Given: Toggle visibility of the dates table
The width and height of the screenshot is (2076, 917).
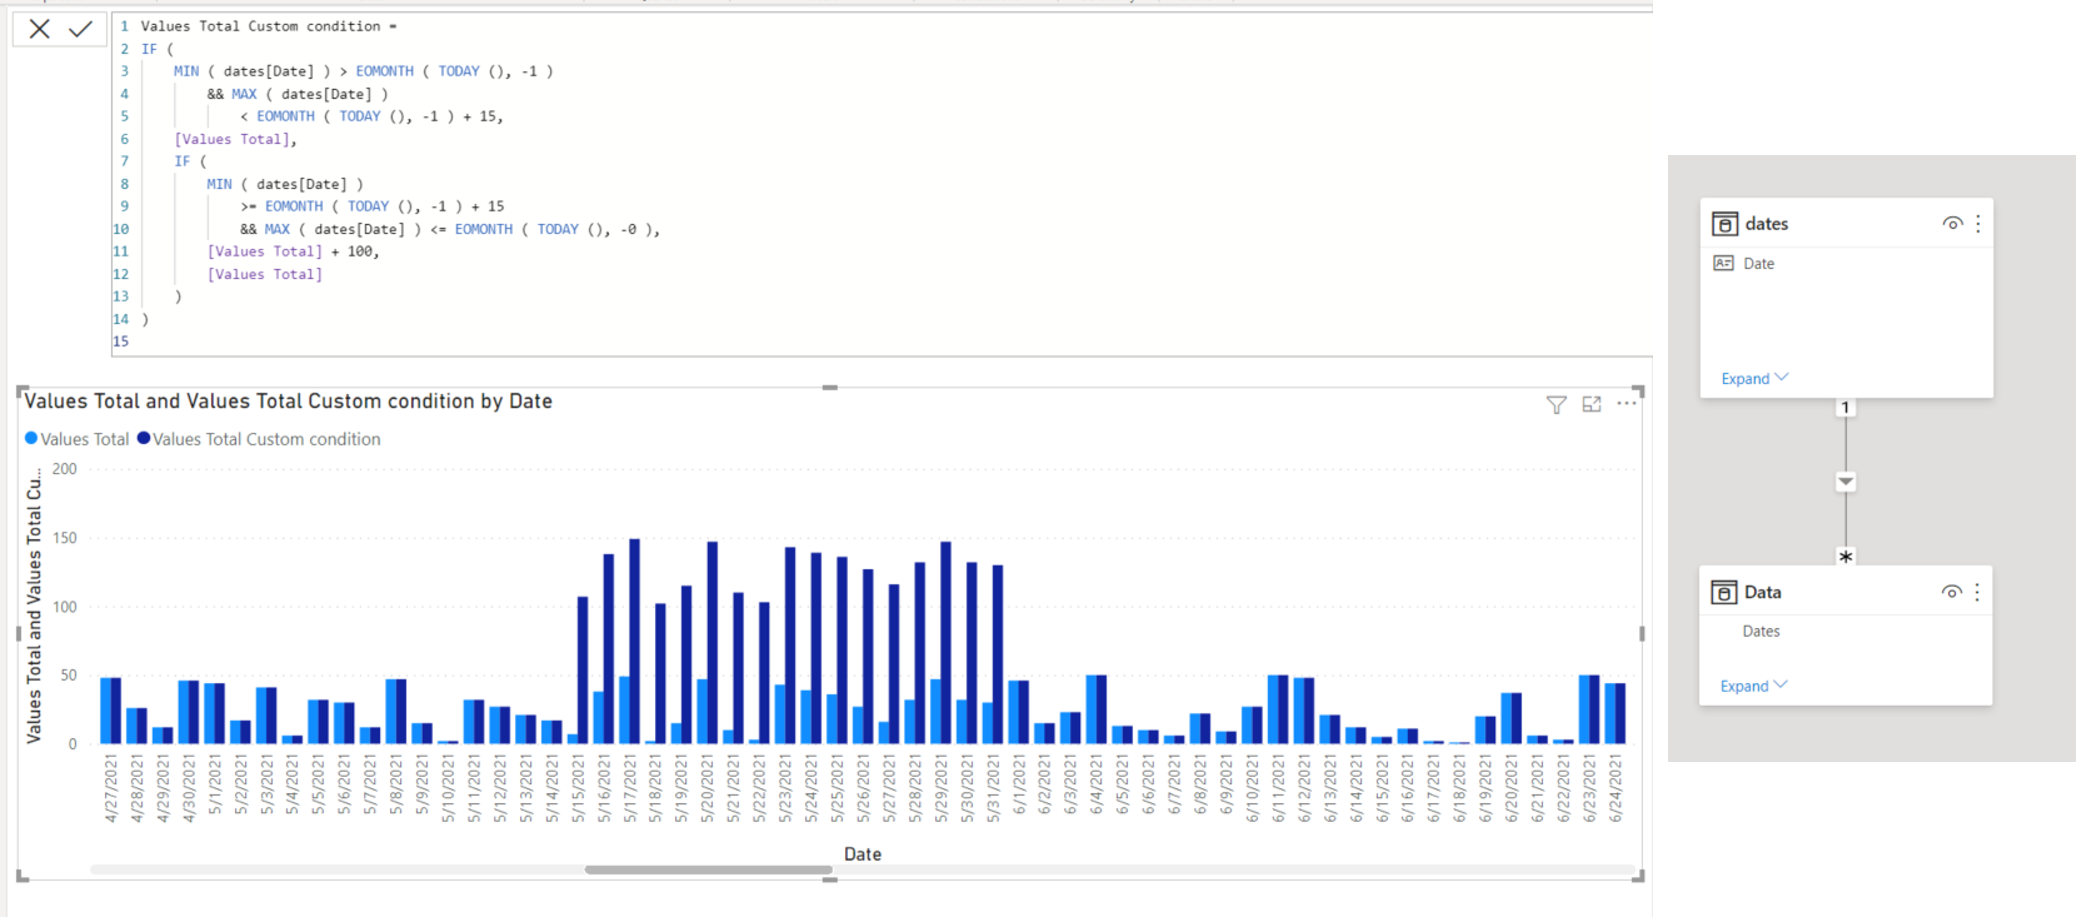Looking at the screenshot, I should (x=1952, y=223).
